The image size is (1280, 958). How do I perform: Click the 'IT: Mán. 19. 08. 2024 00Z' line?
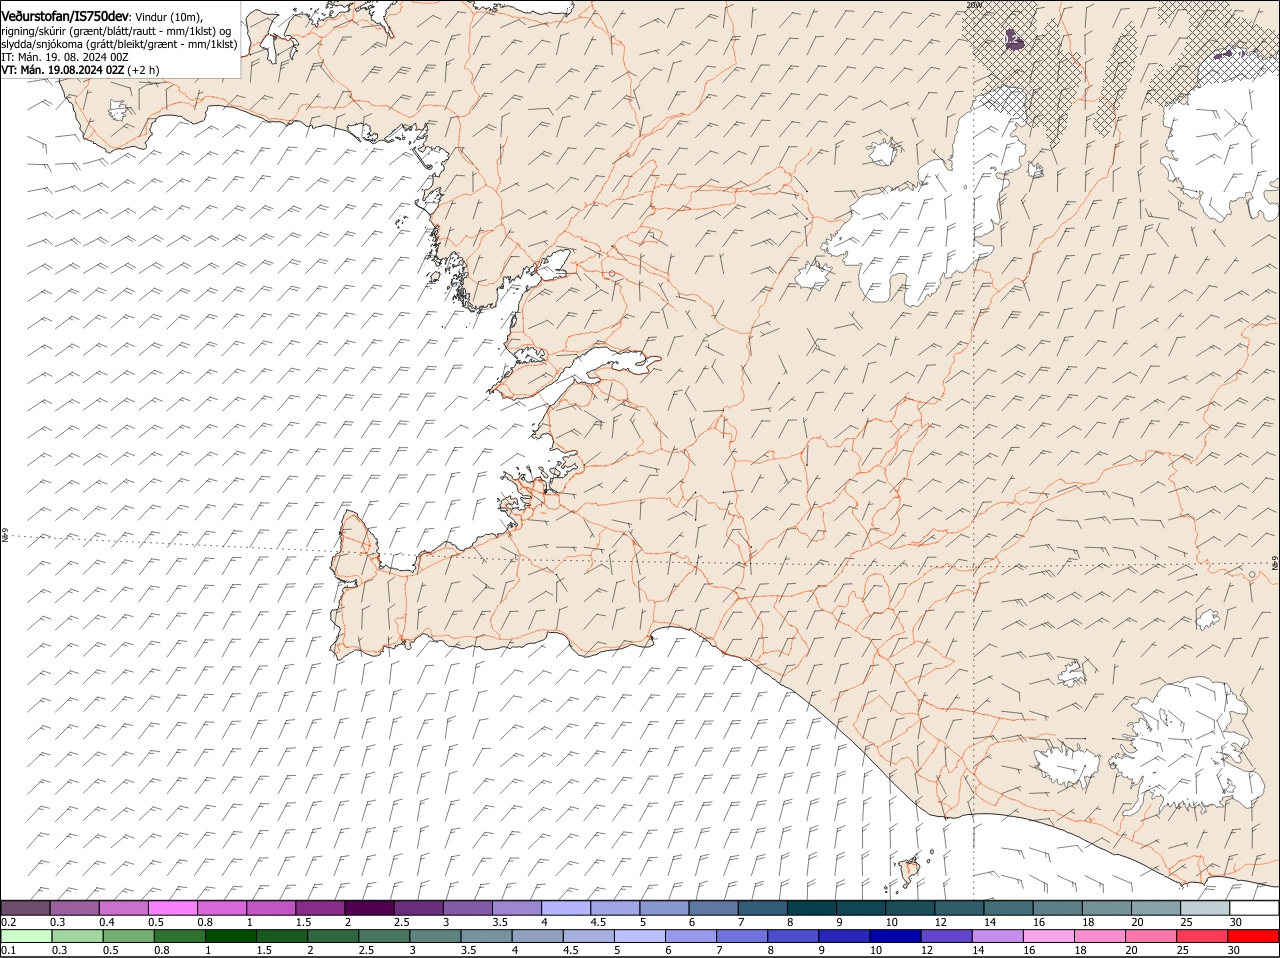(x=65, y=57)
